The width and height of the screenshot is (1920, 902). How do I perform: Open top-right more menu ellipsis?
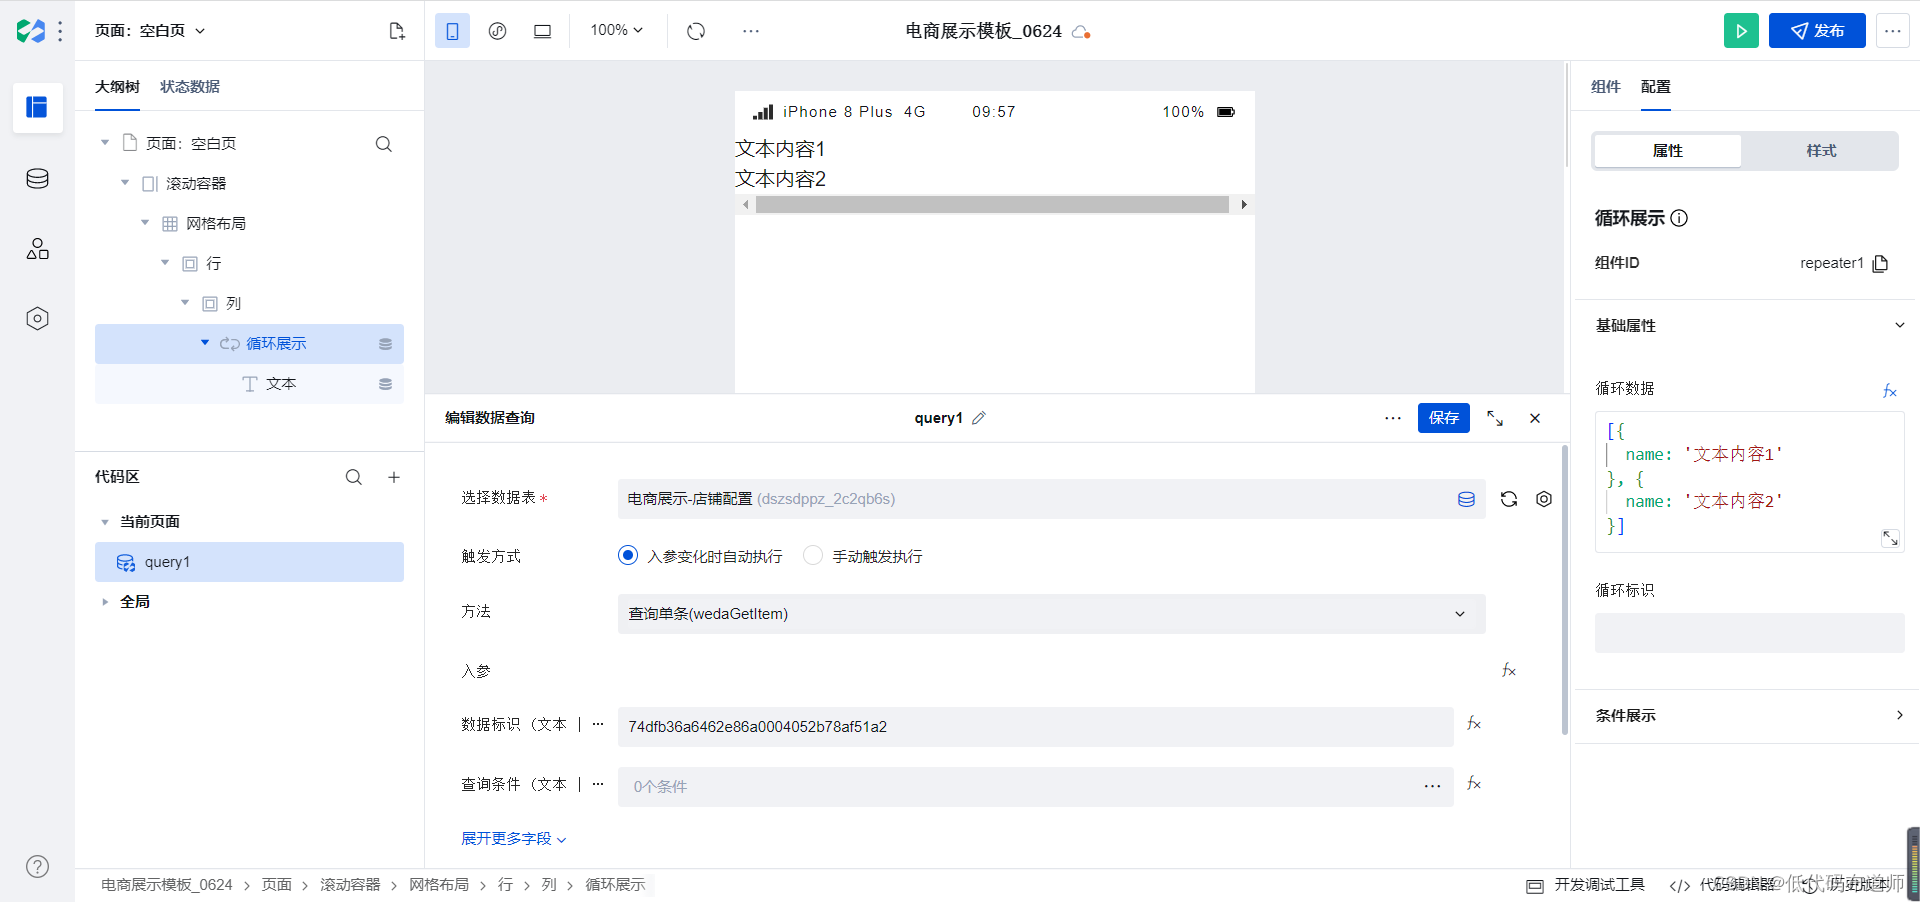[1893, 31]
